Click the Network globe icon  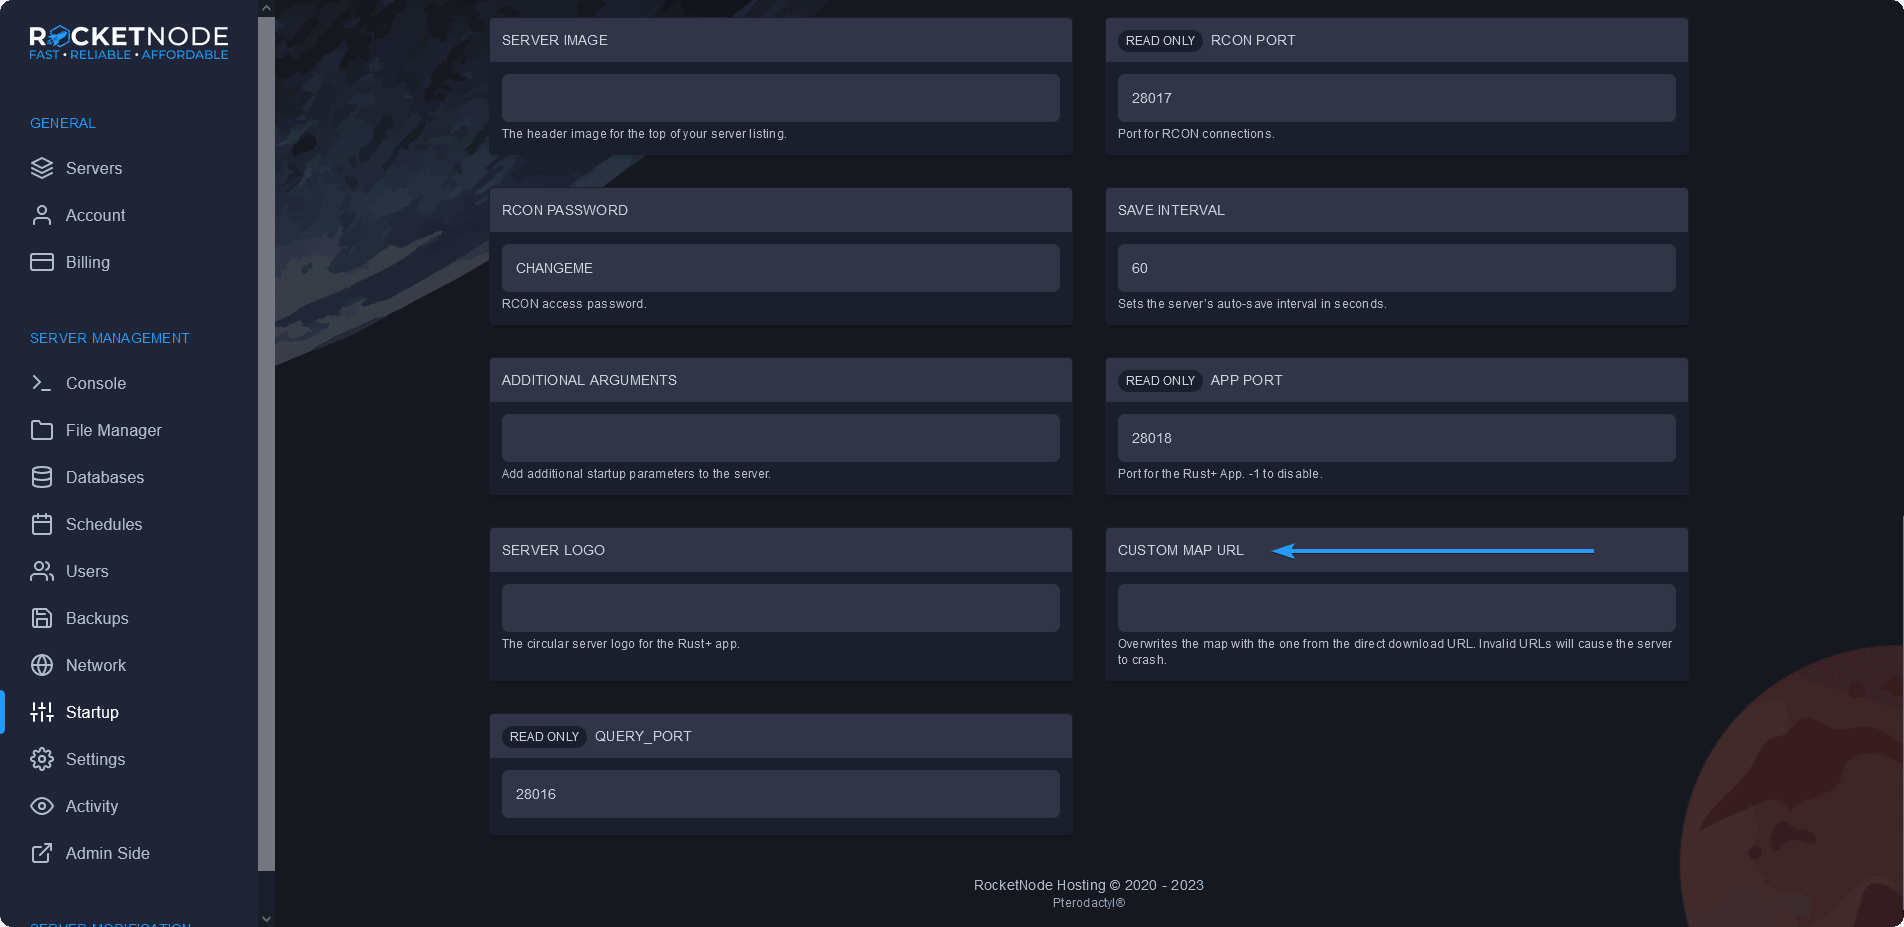click(x=42, y=665)
